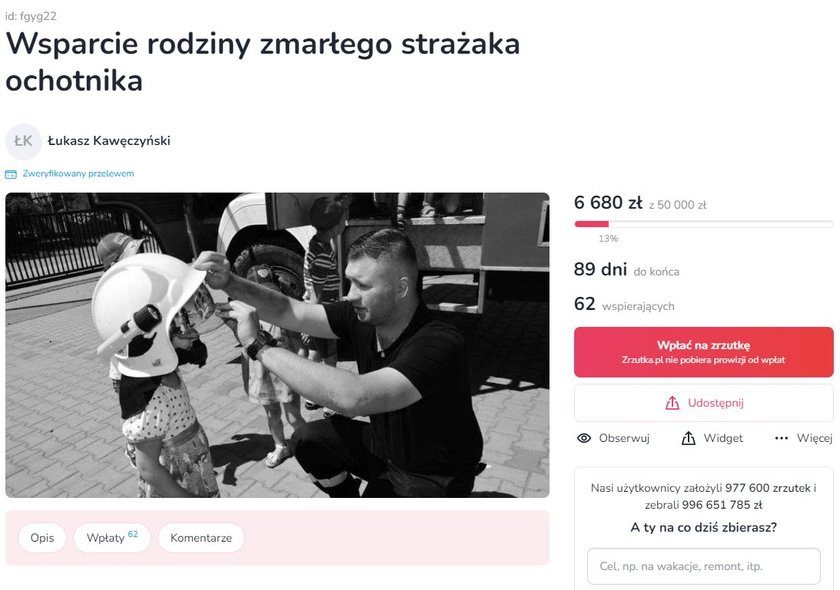
Task: Open the Opis tab
Action: (42, 538)
